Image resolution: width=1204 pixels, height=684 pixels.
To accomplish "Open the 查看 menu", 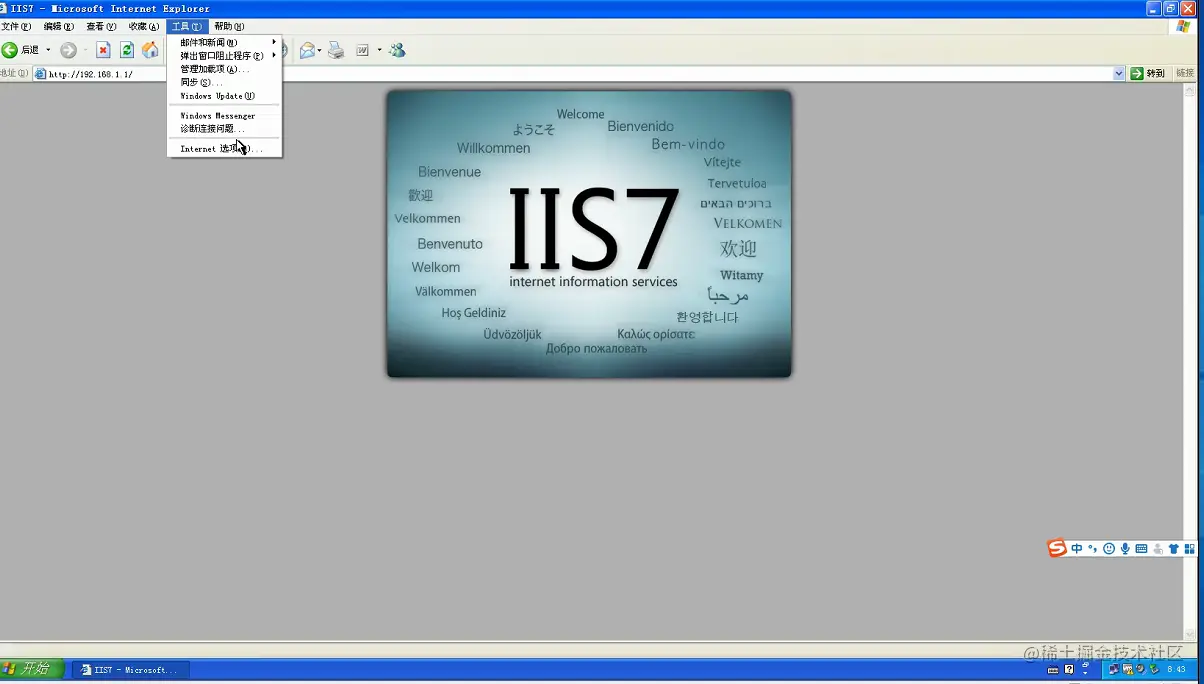I will pos(101,26).
